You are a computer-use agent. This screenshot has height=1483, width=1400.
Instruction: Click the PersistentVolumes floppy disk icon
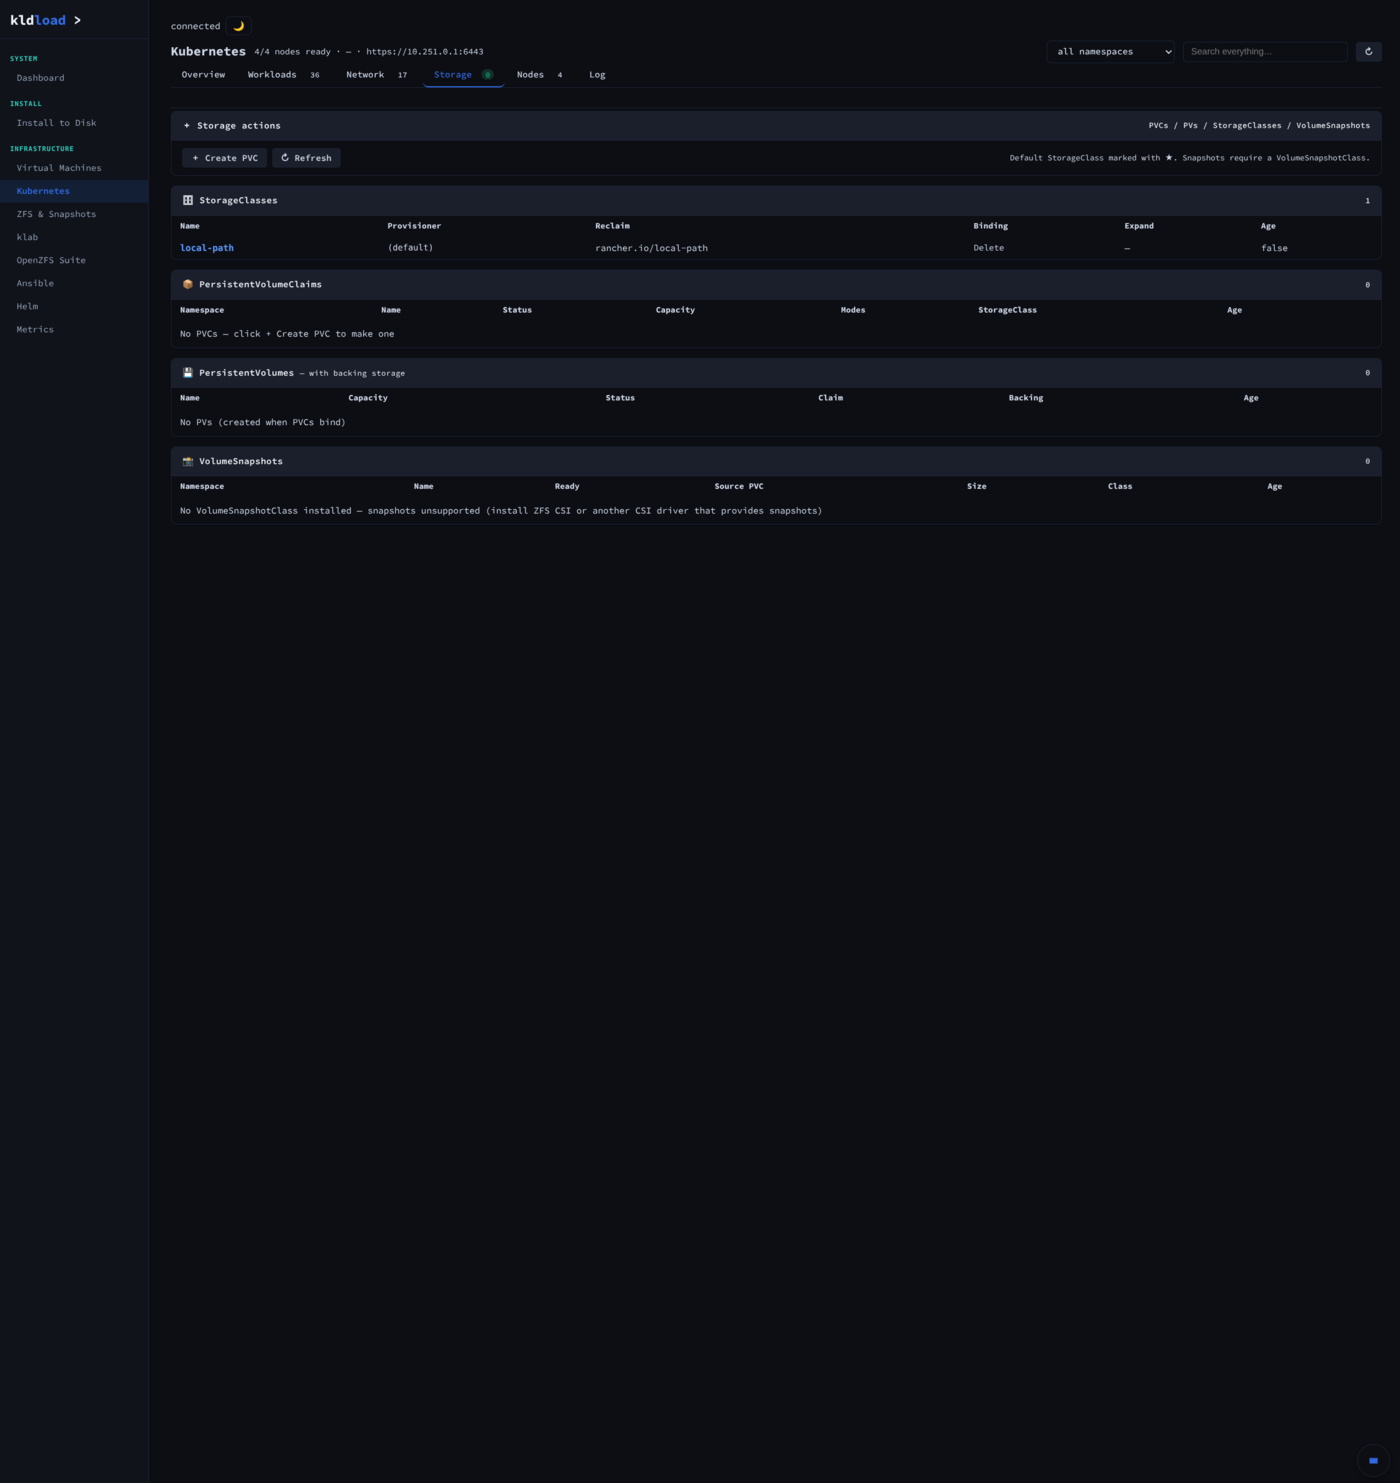point(187,373)
